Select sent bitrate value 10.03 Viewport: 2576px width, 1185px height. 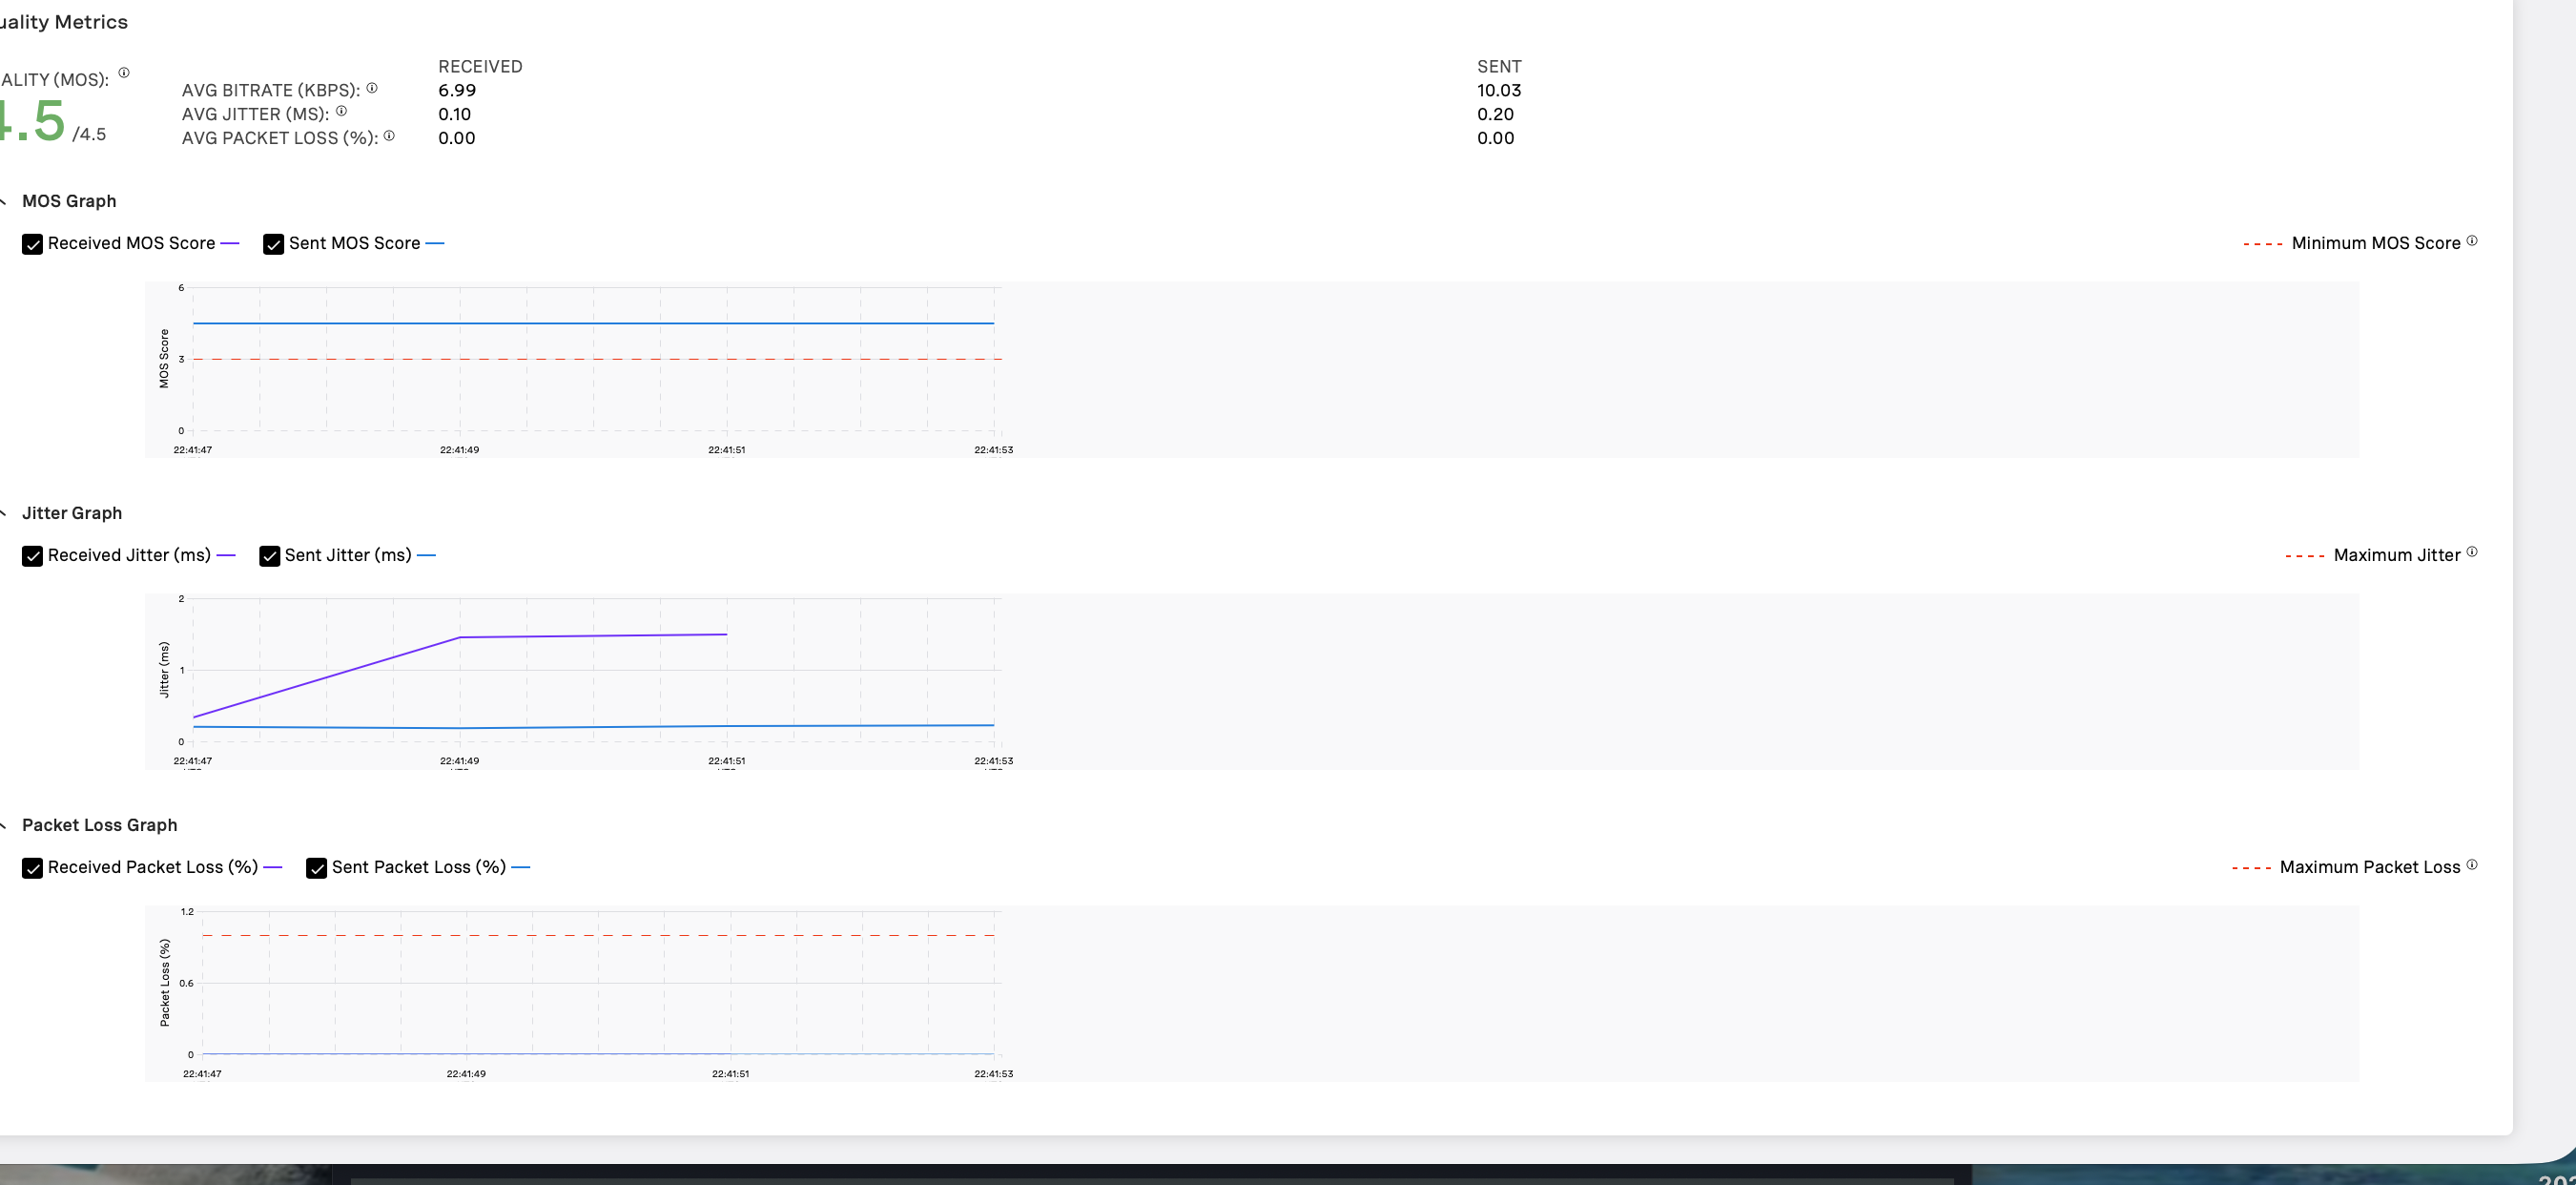click(1499, 90)
